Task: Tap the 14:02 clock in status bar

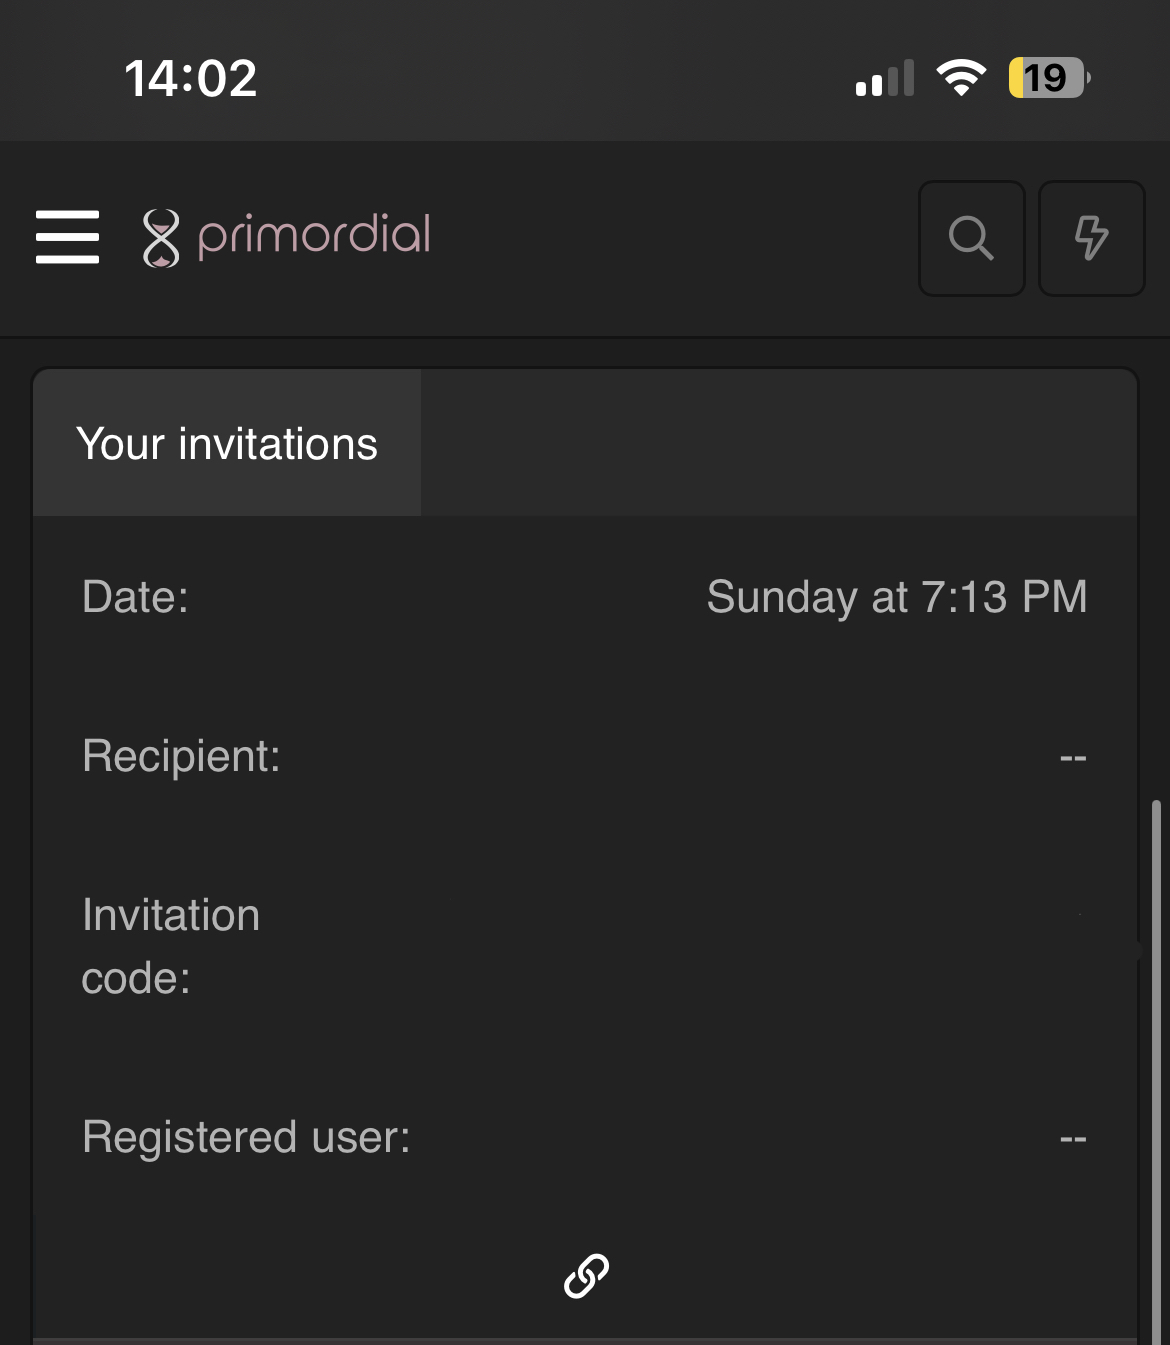Action: click(x=190, y=78)
